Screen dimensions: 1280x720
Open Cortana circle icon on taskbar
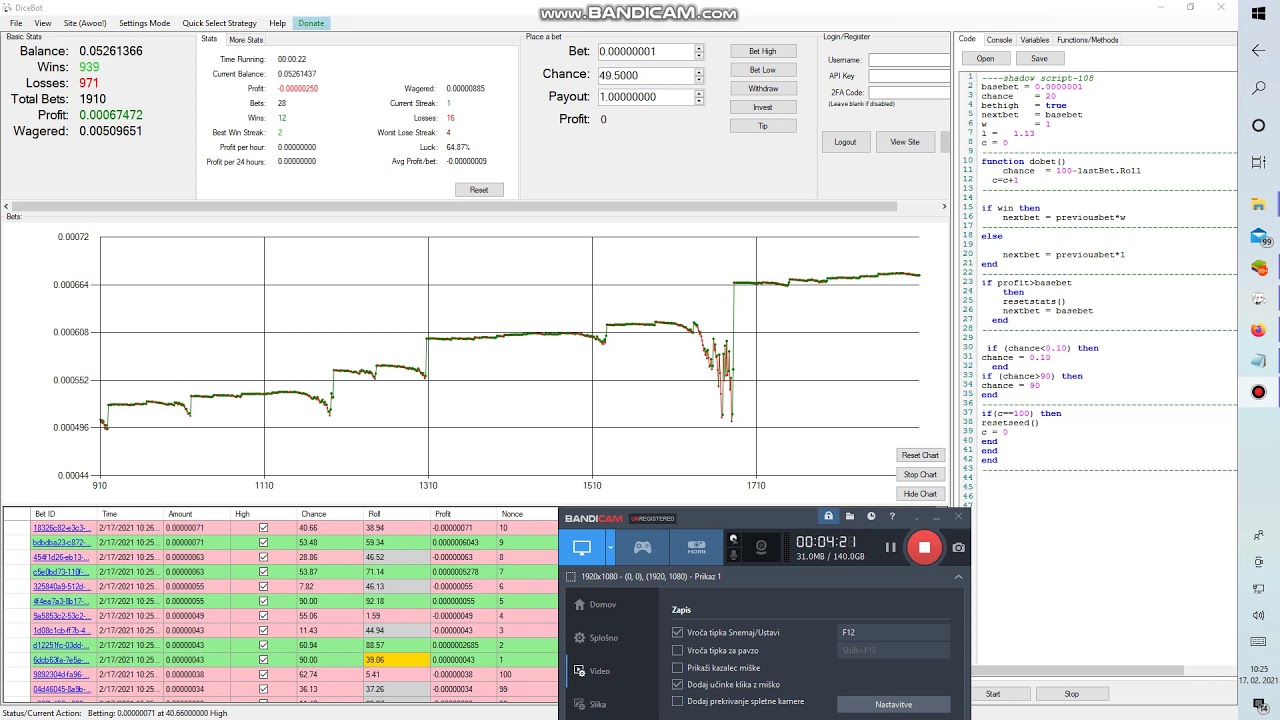[1258, 125]
